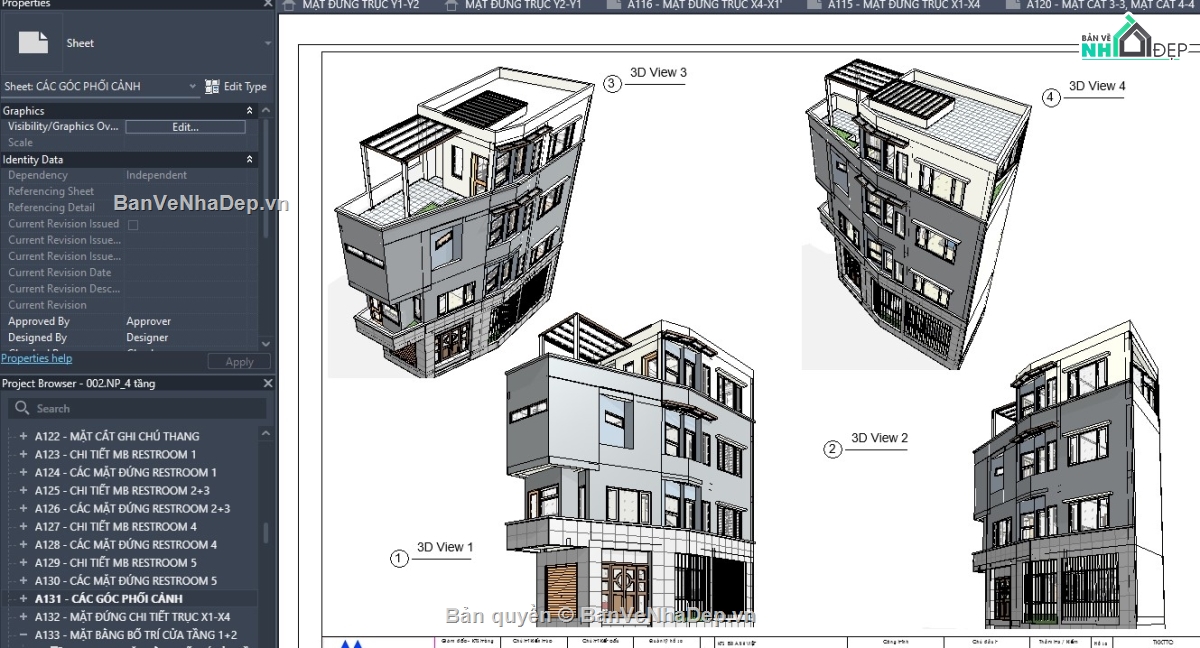Click the Dependency value 'Independent'
This screenshot has height=648, width=1200.
[x=156, y=175]
